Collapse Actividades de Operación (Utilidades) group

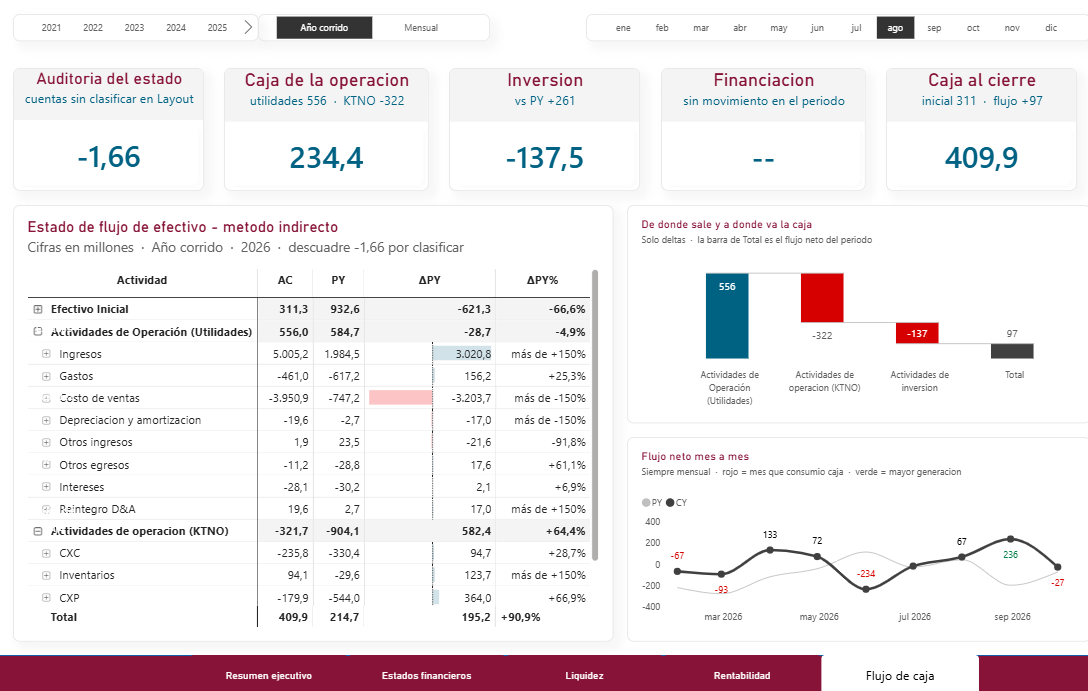(x=38, y=332)
